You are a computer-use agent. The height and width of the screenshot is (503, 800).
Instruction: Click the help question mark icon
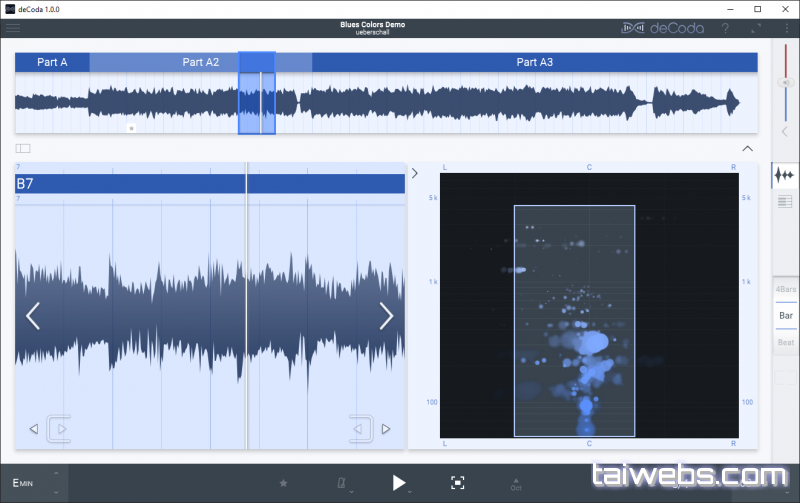725,28
